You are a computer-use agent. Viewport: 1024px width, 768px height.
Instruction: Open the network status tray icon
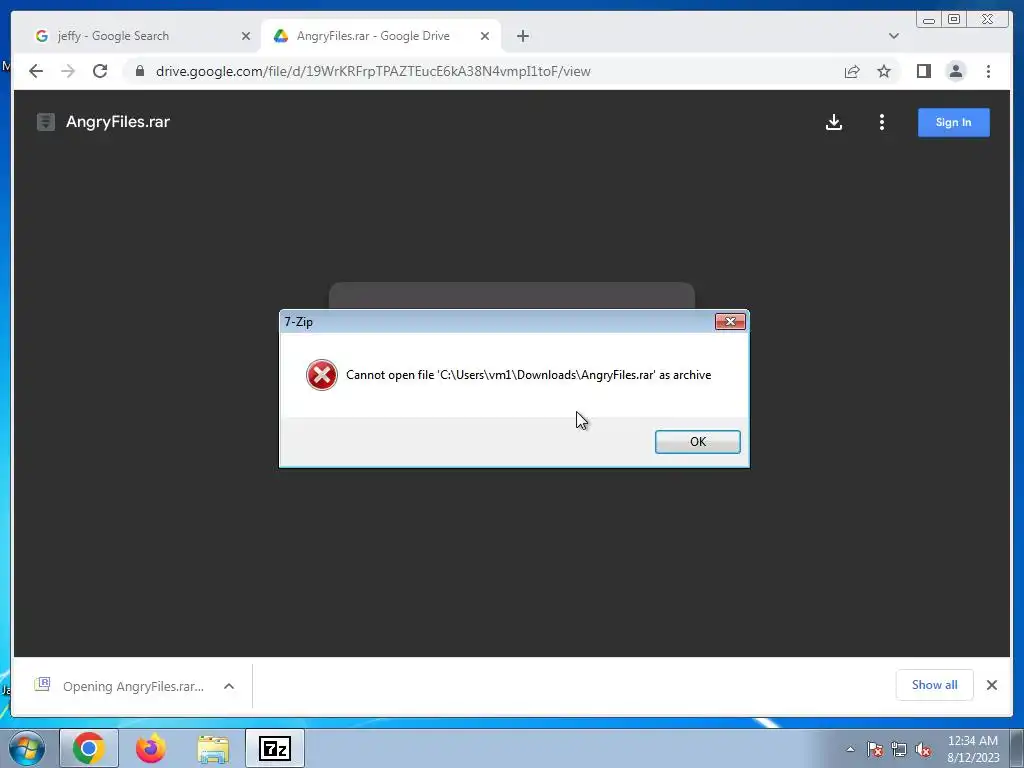click(x=899, y=749)
